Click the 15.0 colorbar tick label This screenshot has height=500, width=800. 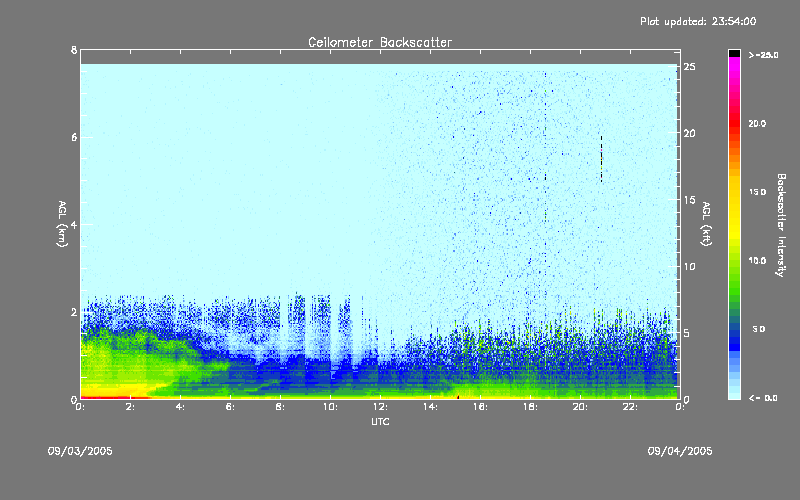click(757, 192)
